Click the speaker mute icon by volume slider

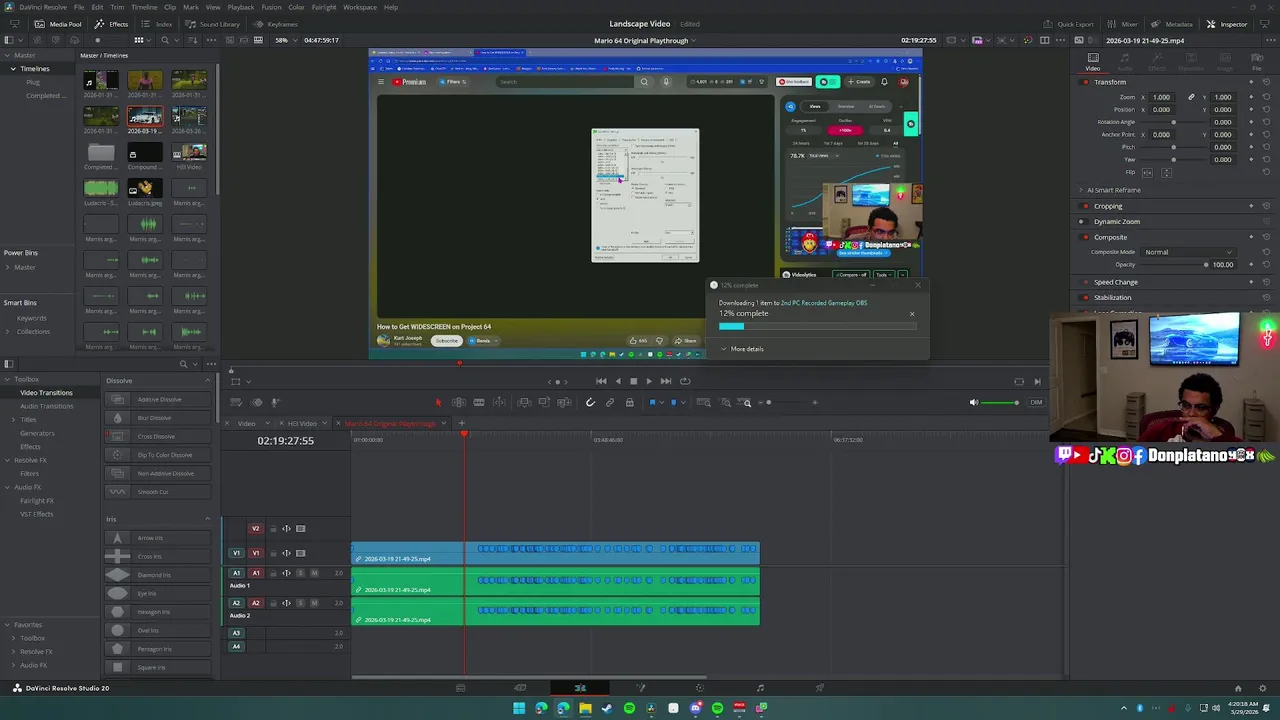(x=974, y=402)
